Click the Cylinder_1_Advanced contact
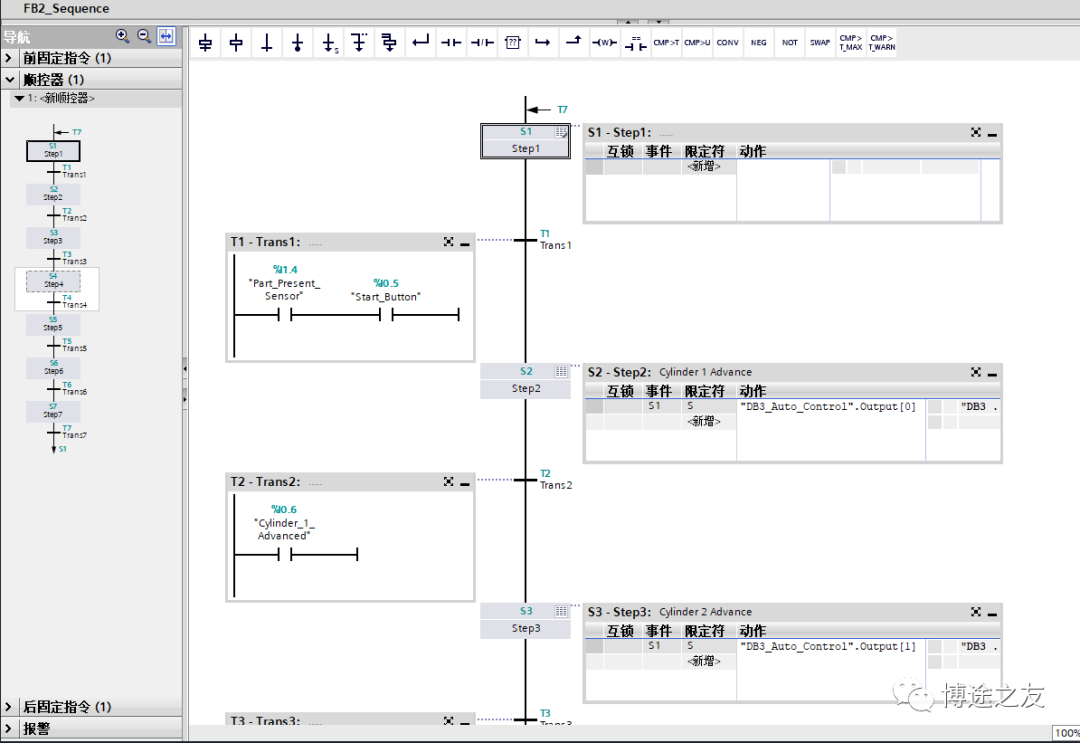The height and width of the screenshot is (743, 1080). tap(284, 554)
